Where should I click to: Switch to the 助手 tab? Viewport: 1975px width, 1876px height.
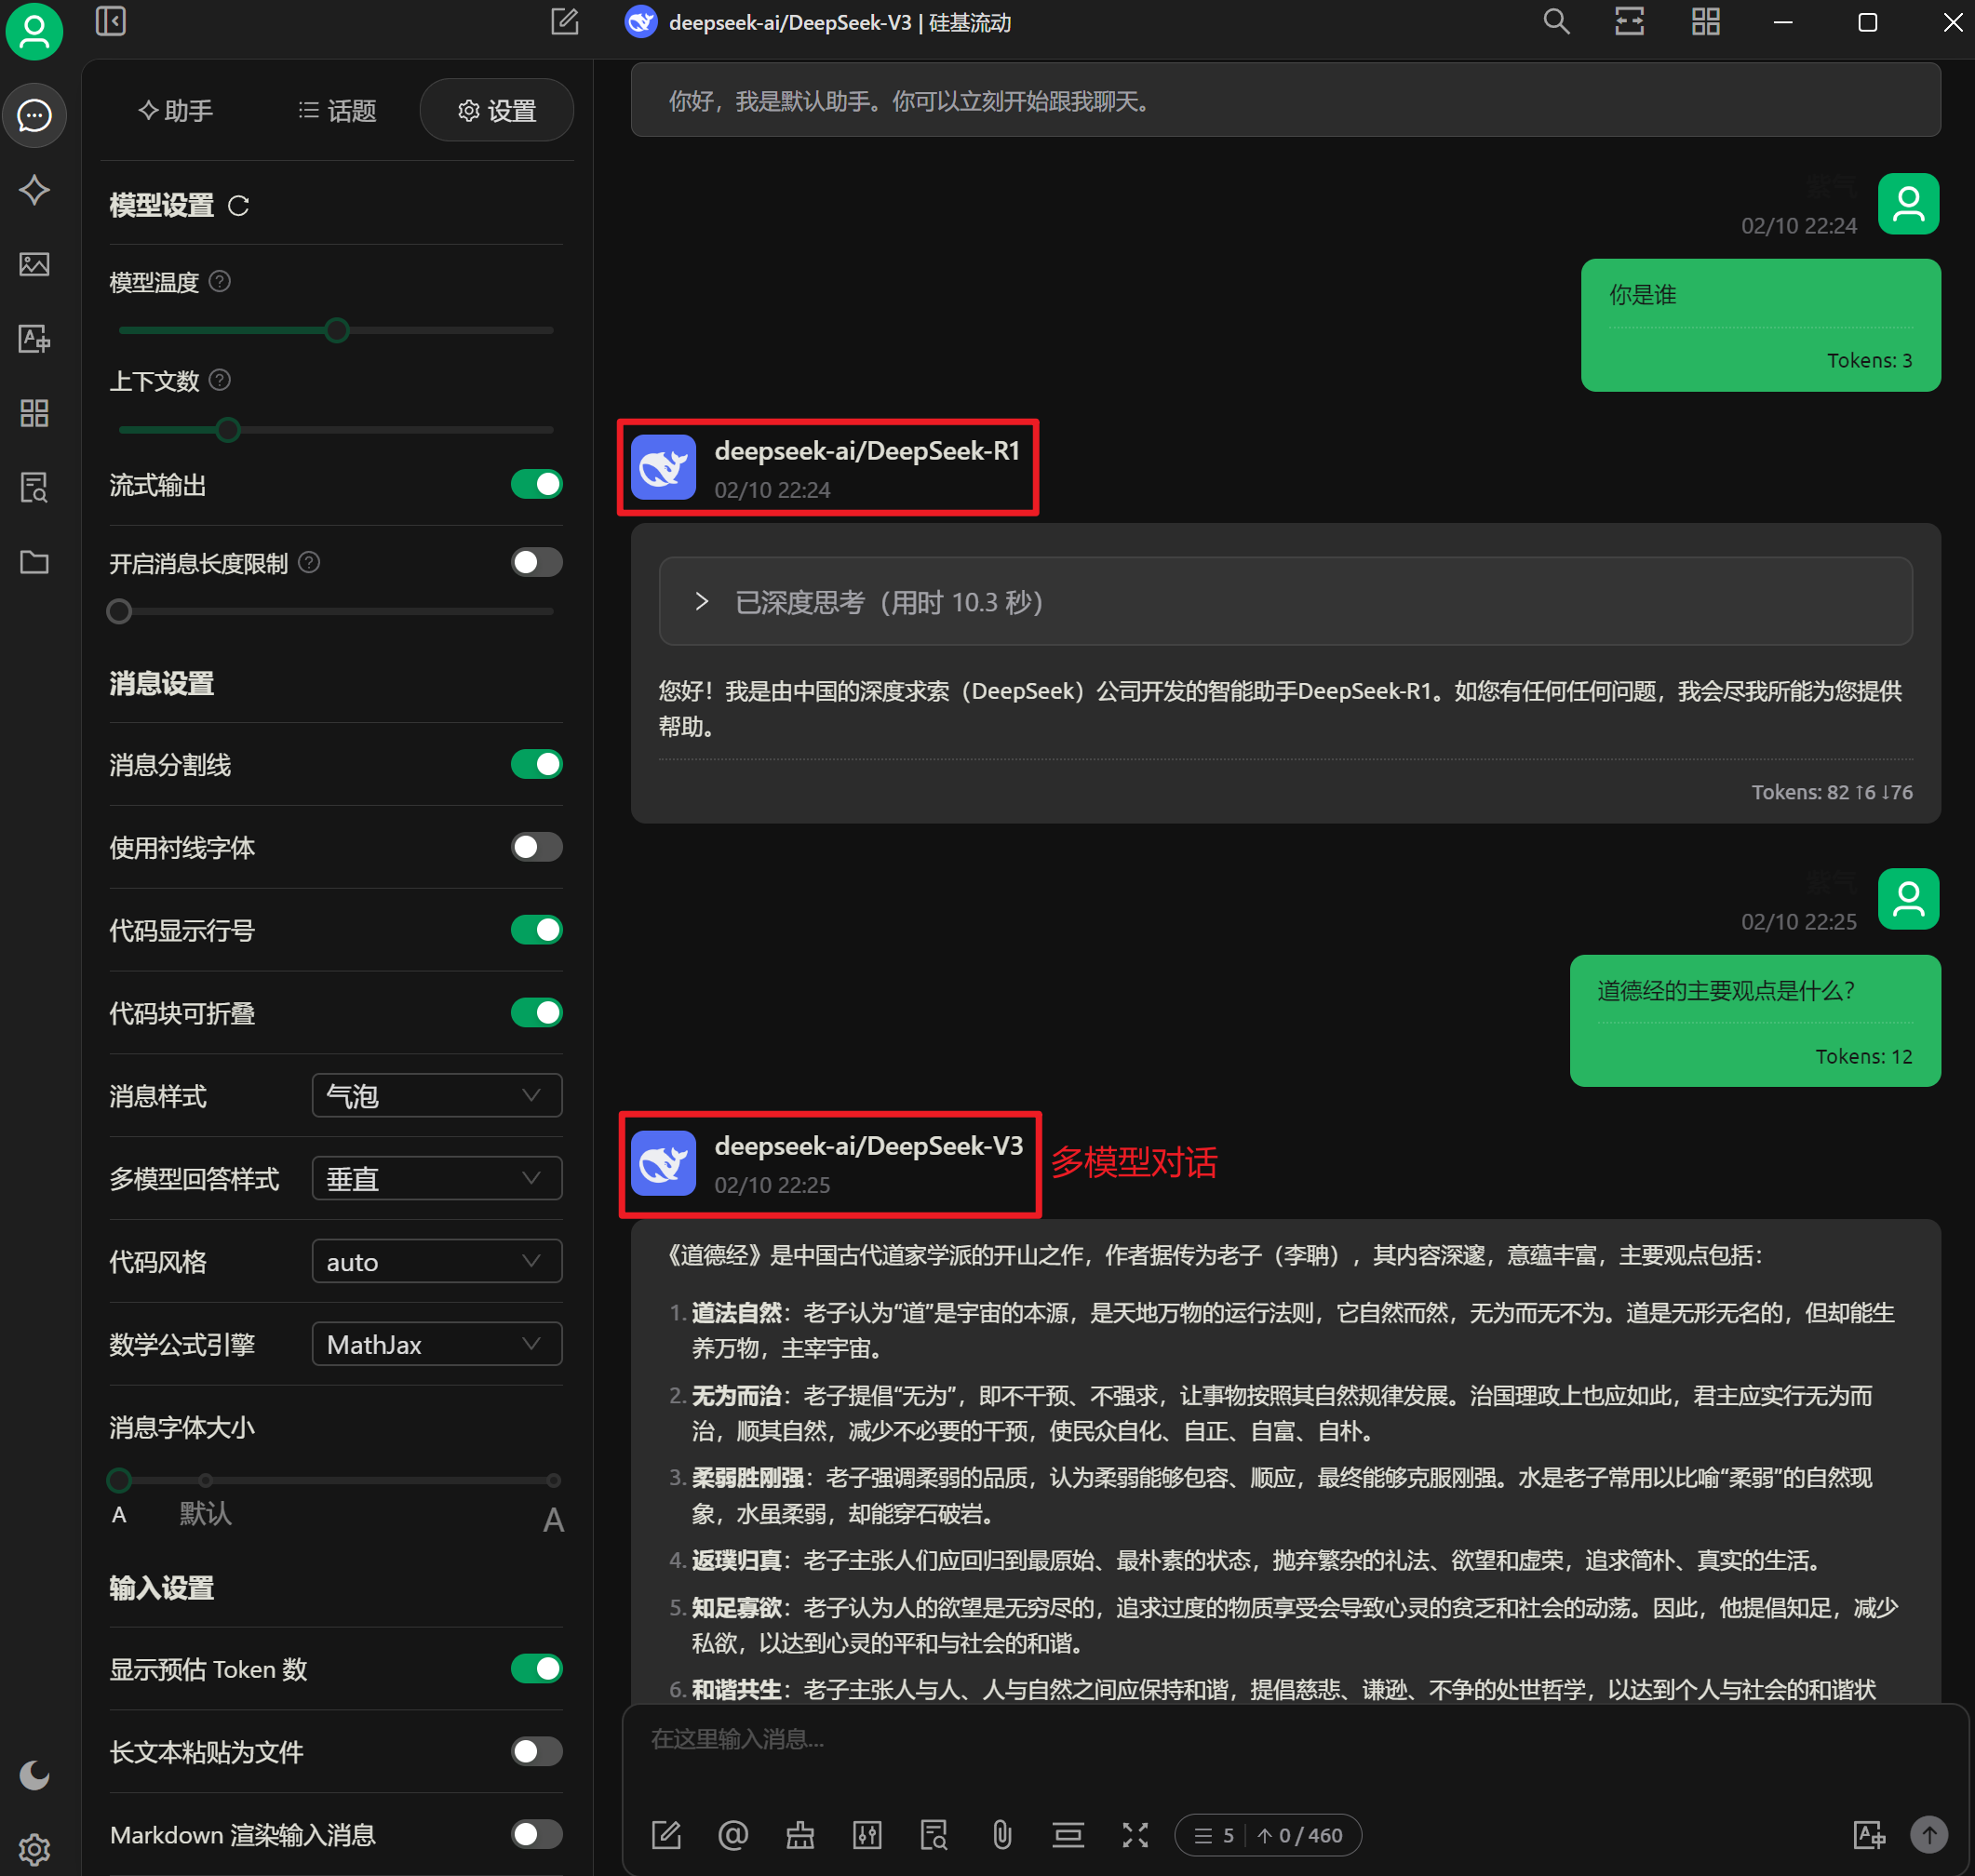(175, 110)
